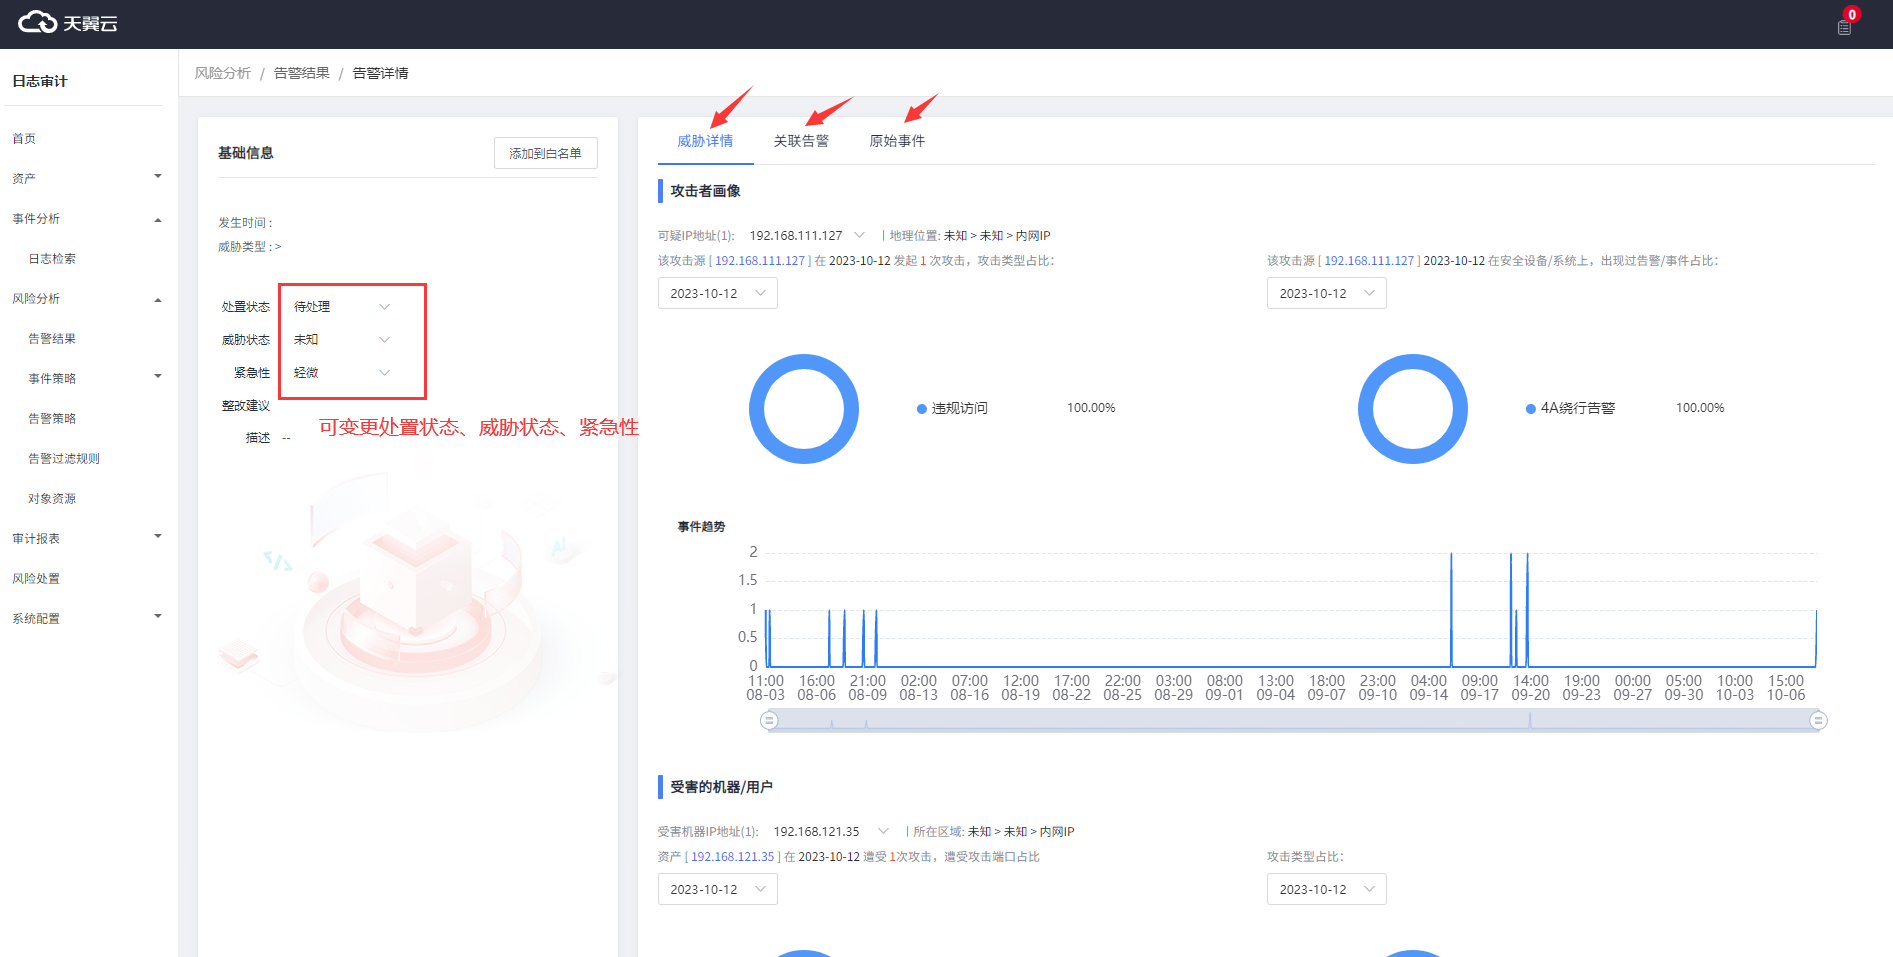Click the notification clipboard icon with badge

1844,27
